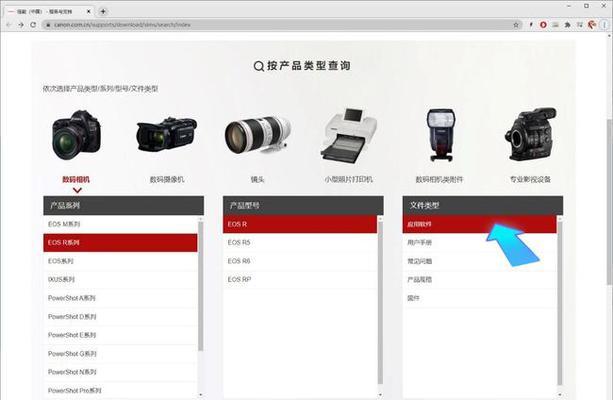Viewport: 613px width, 400px height.
Task: Choose the 数码相机类附件 category label
Action: [439, 179]
